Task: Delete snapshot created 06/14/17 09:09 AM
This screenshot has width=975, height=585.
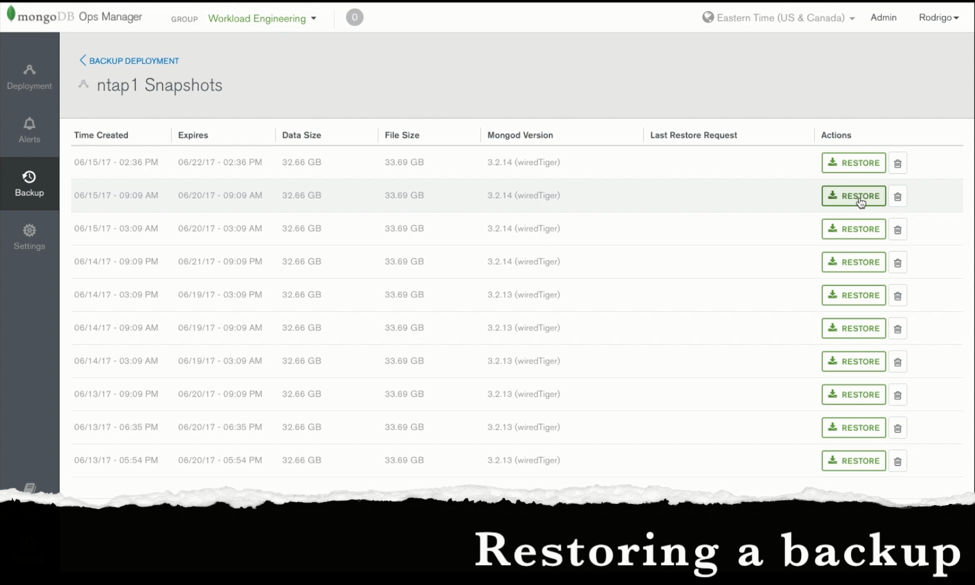Action: [x=897, y=329]
